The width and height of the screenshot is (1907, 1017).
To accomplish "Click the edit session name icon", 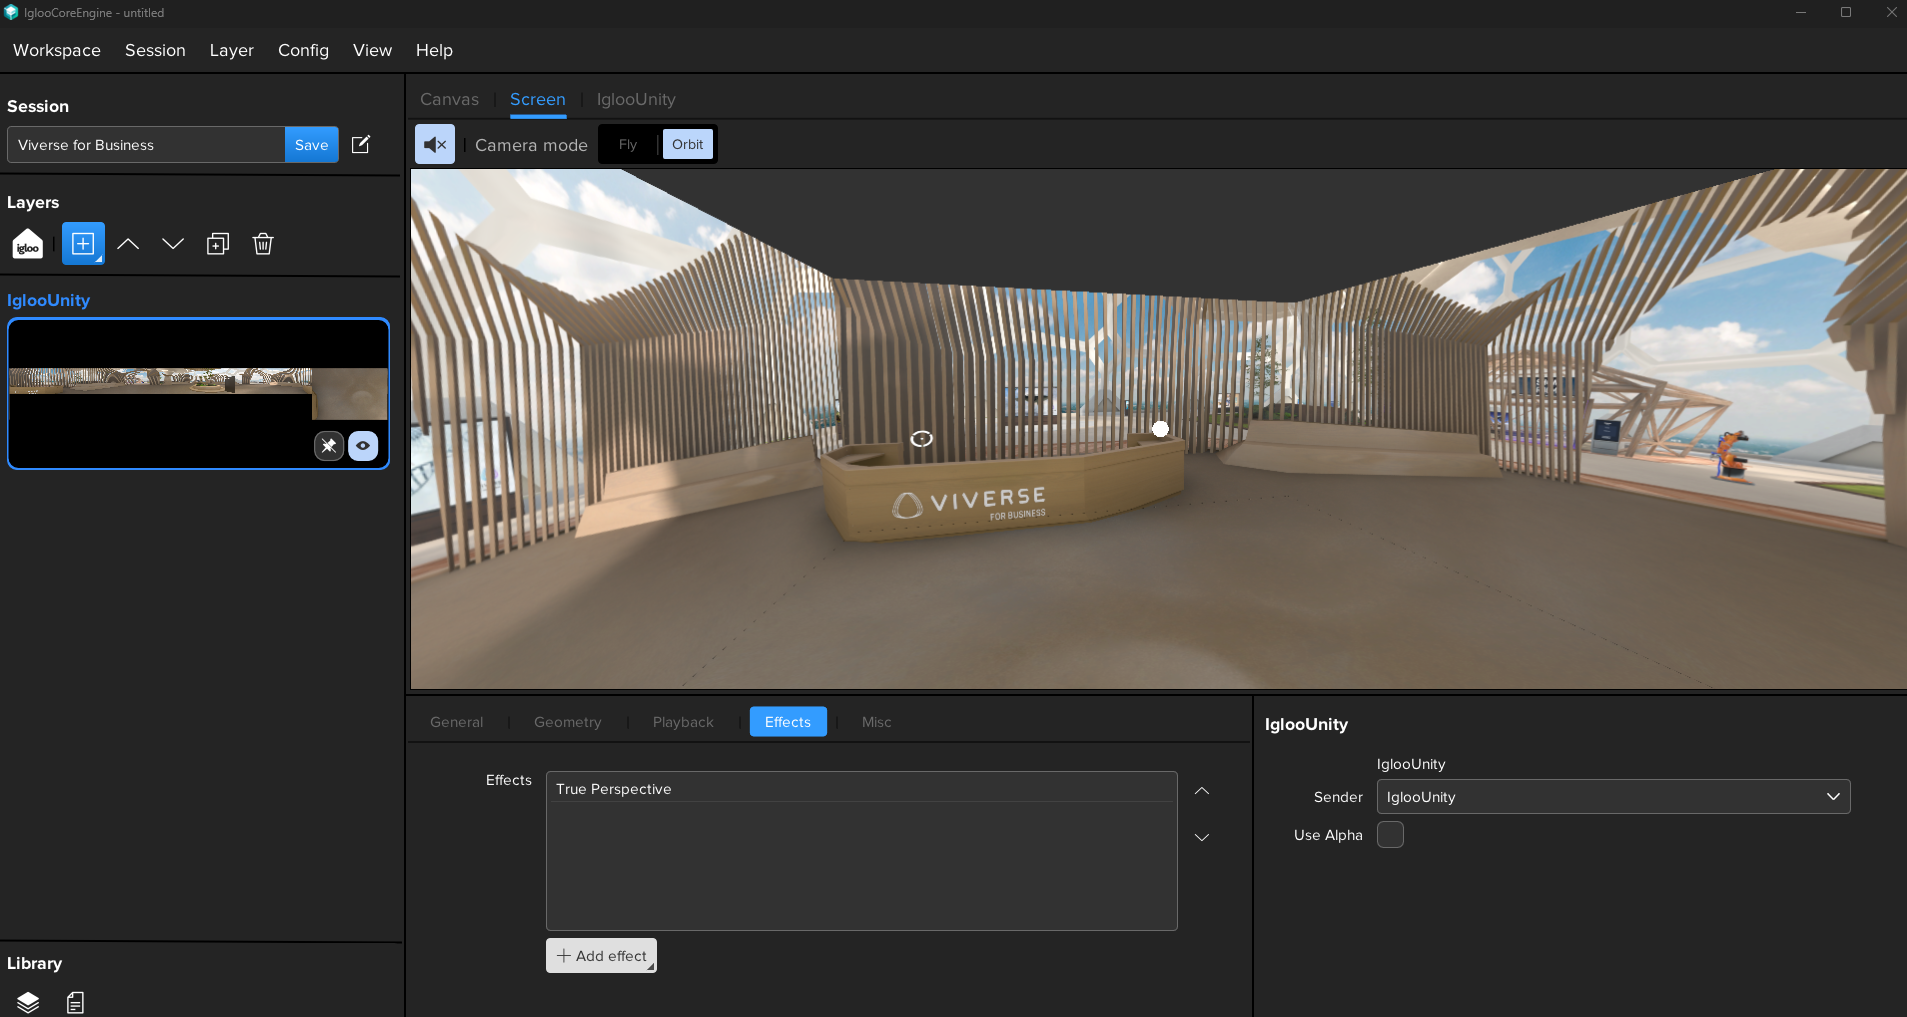I will [x=361, y=145].
